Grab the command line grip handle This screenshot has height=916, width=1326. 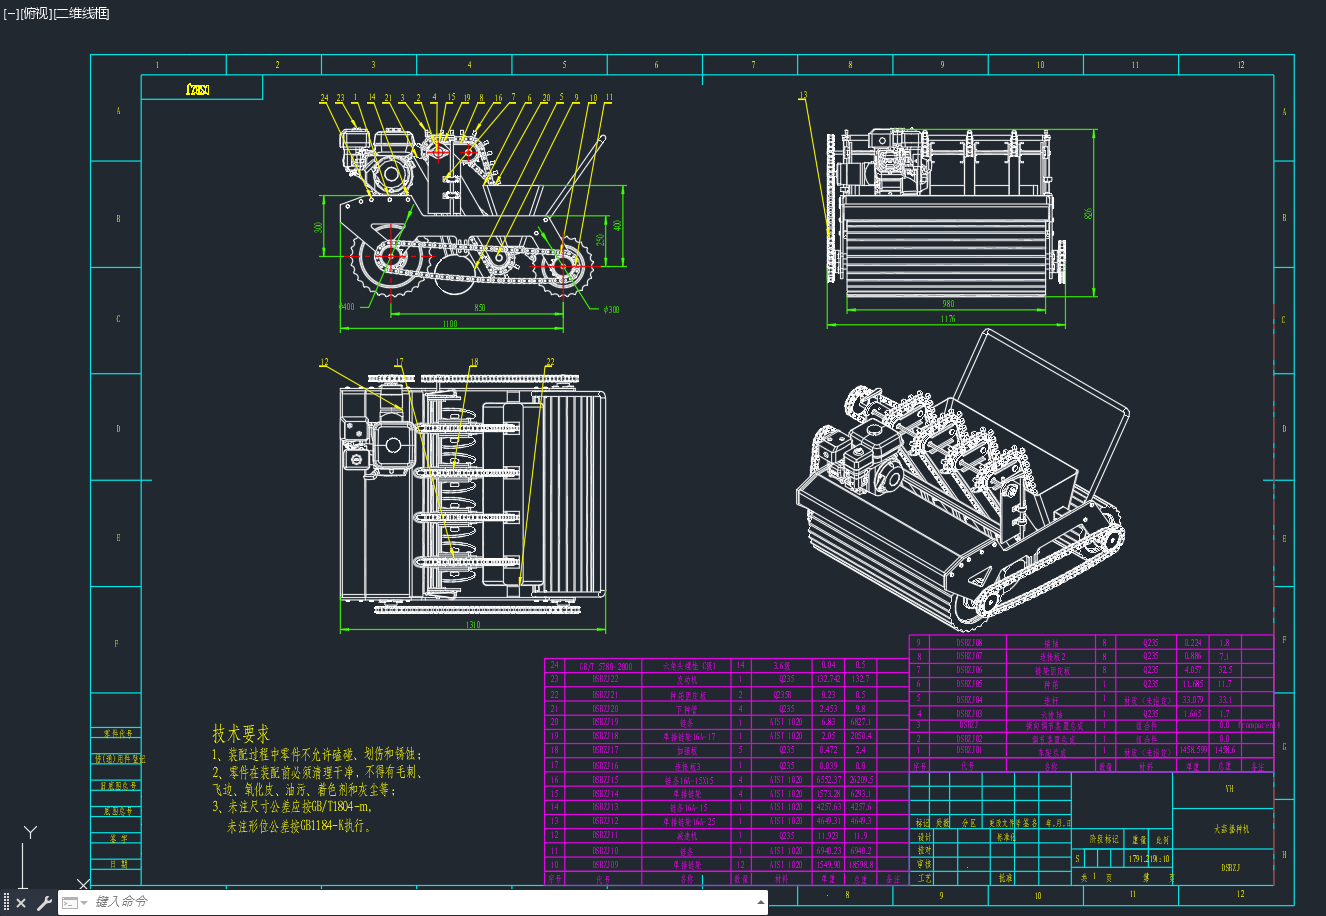point(6,903)
